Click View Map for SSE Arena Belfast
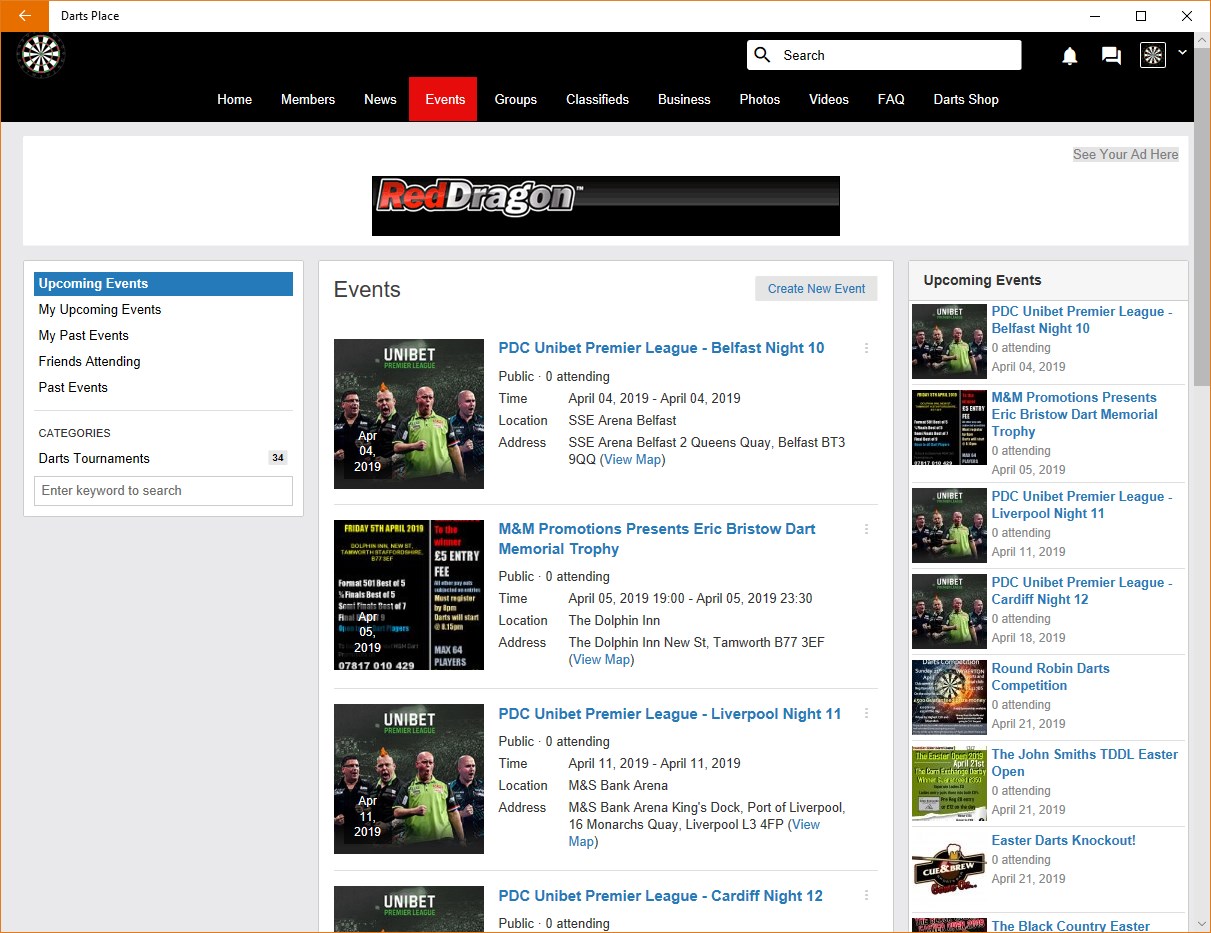The image size is (1211, 933). (633, 460)
